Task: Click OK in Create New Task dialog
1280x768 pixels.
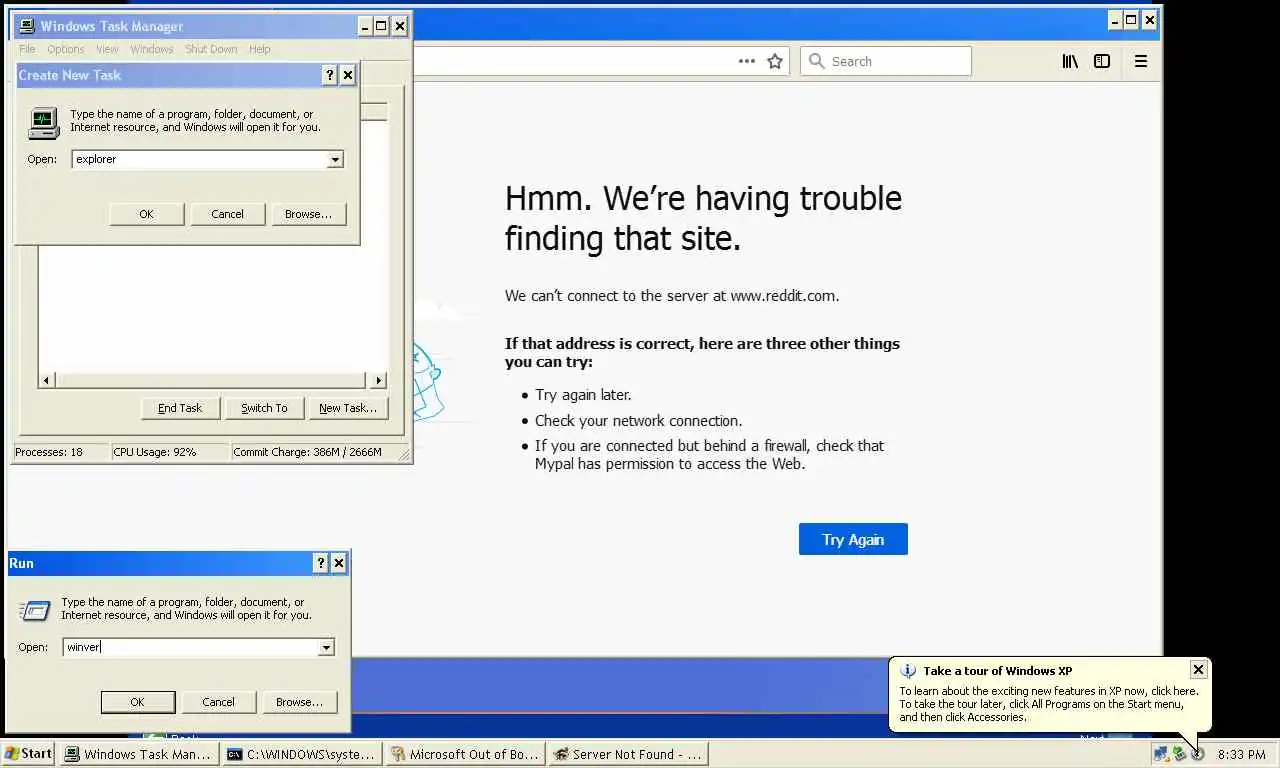Action: point(146,214)
